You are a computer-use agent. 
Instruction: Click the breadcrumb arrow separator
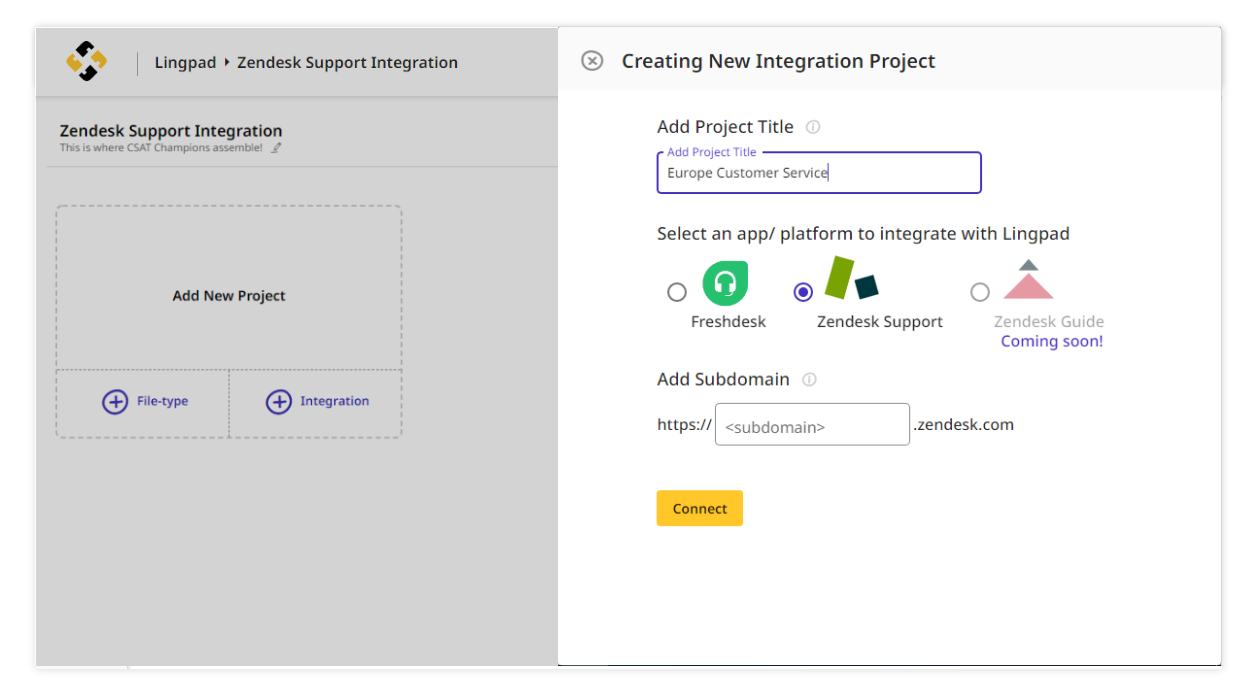click(x=227, y=62)
